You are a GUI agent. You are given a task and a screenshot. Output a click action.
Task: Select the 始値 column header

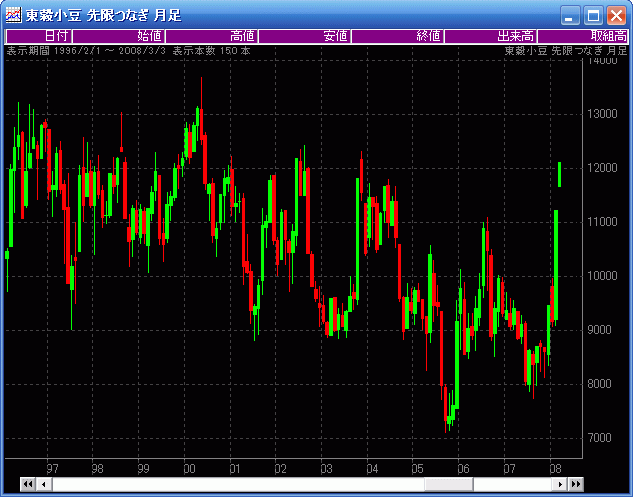[x=118, y=36]
